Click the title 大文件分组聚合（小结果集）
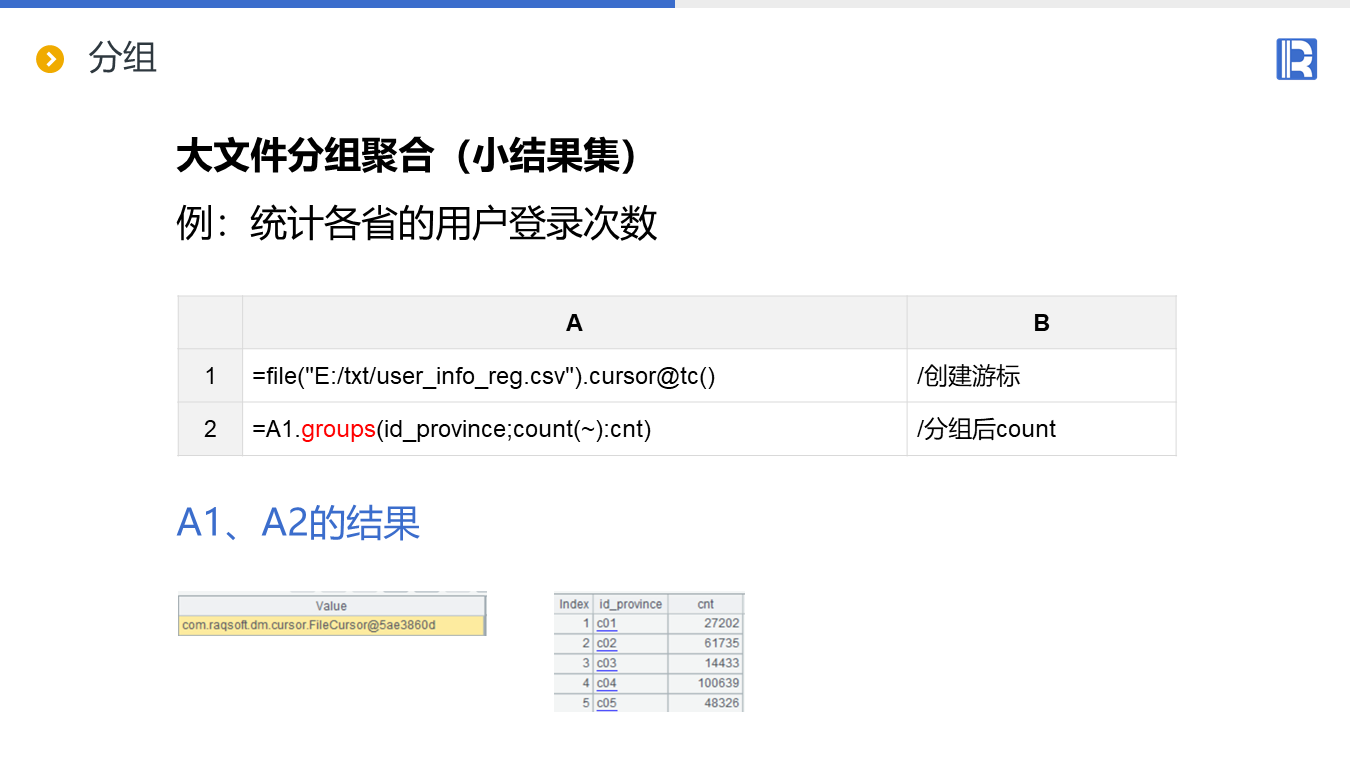Image resolution: width=1350 pixels, height=759 pixels. [x=408, y=155]
